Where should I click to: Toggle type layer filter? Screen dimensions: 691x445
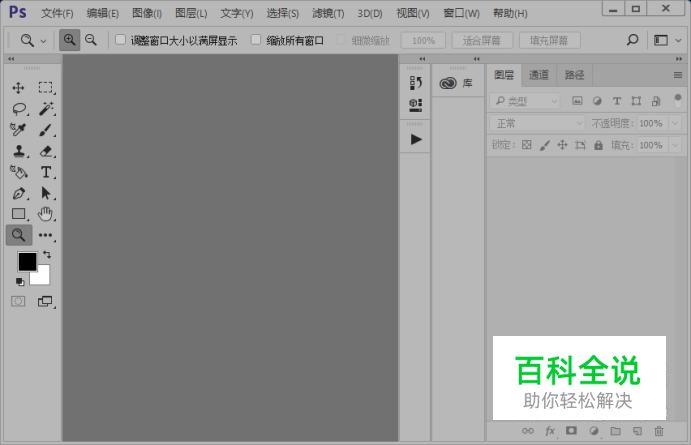tap(617, 101)
